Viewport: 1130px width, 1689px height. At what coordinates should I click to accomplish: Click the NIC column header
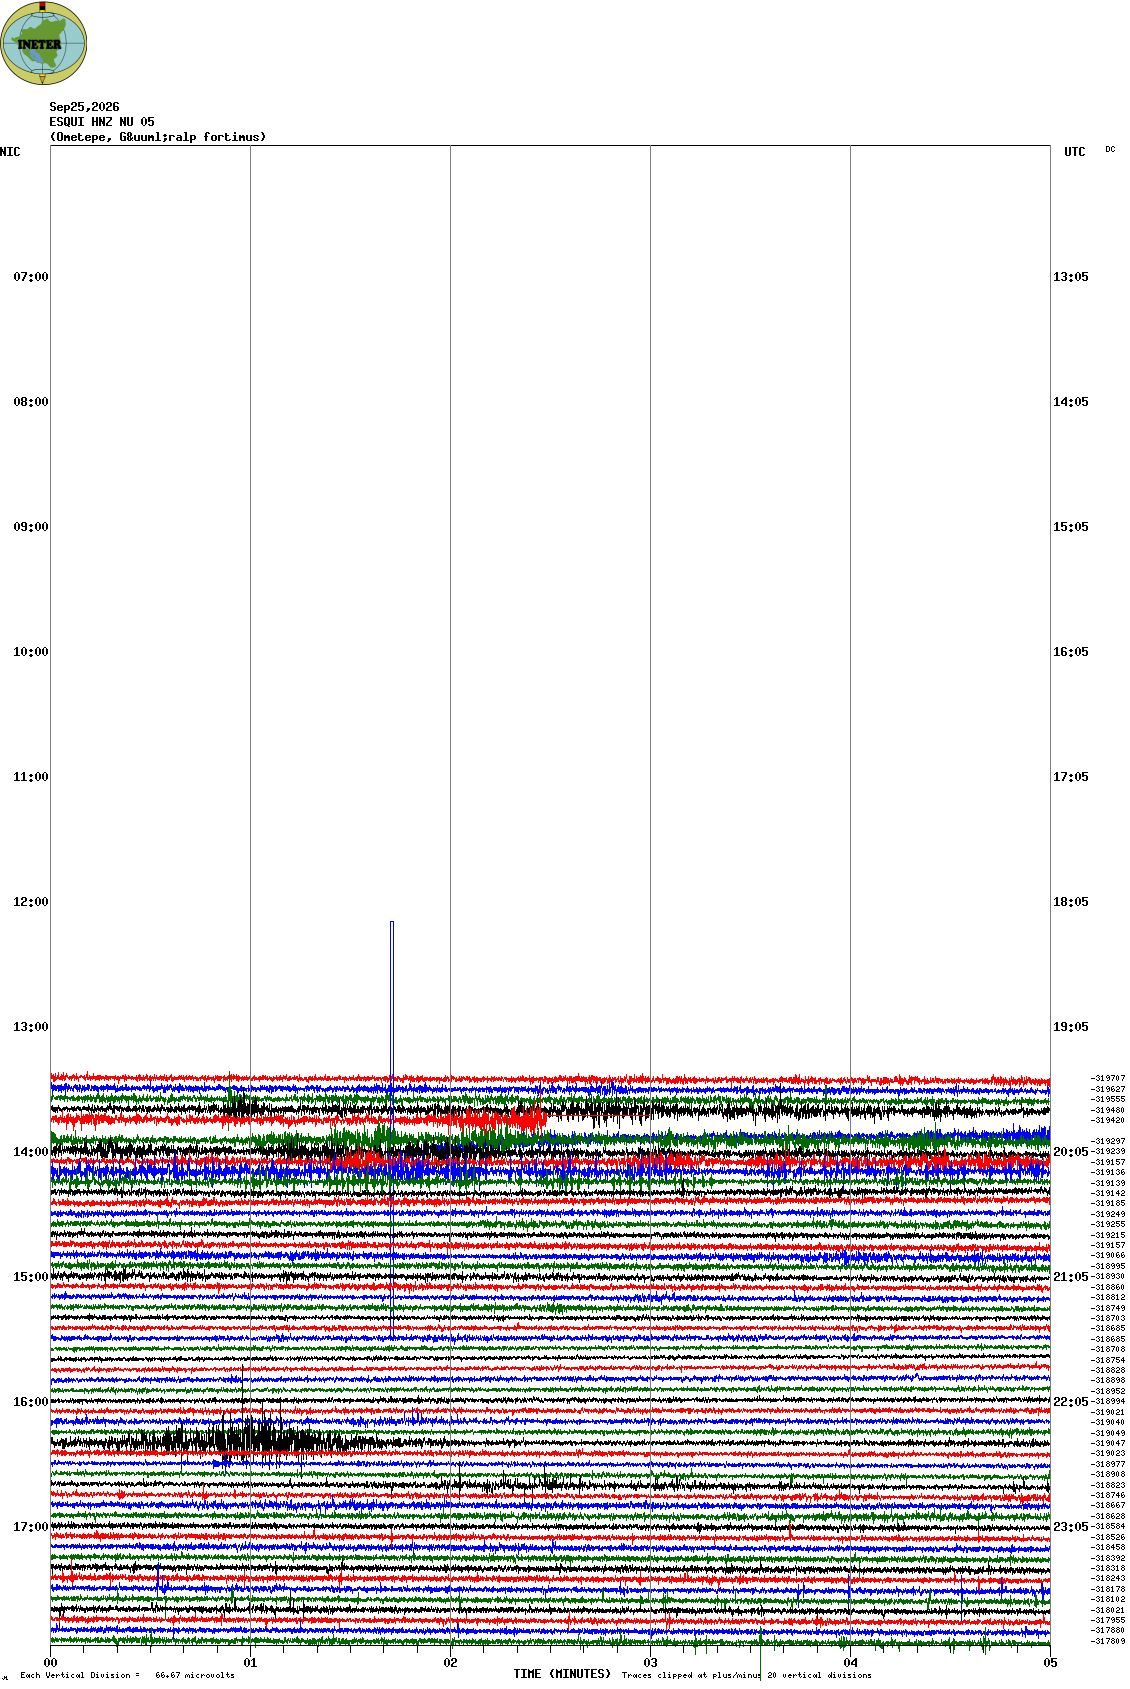[10, 152]
